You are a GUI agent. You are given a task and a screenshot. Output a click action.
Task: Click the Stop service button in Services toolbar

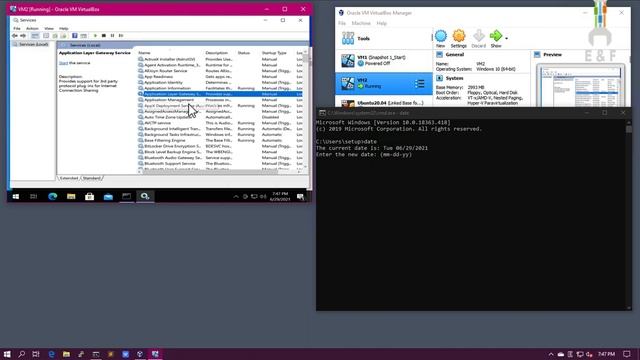coord(104,36)
